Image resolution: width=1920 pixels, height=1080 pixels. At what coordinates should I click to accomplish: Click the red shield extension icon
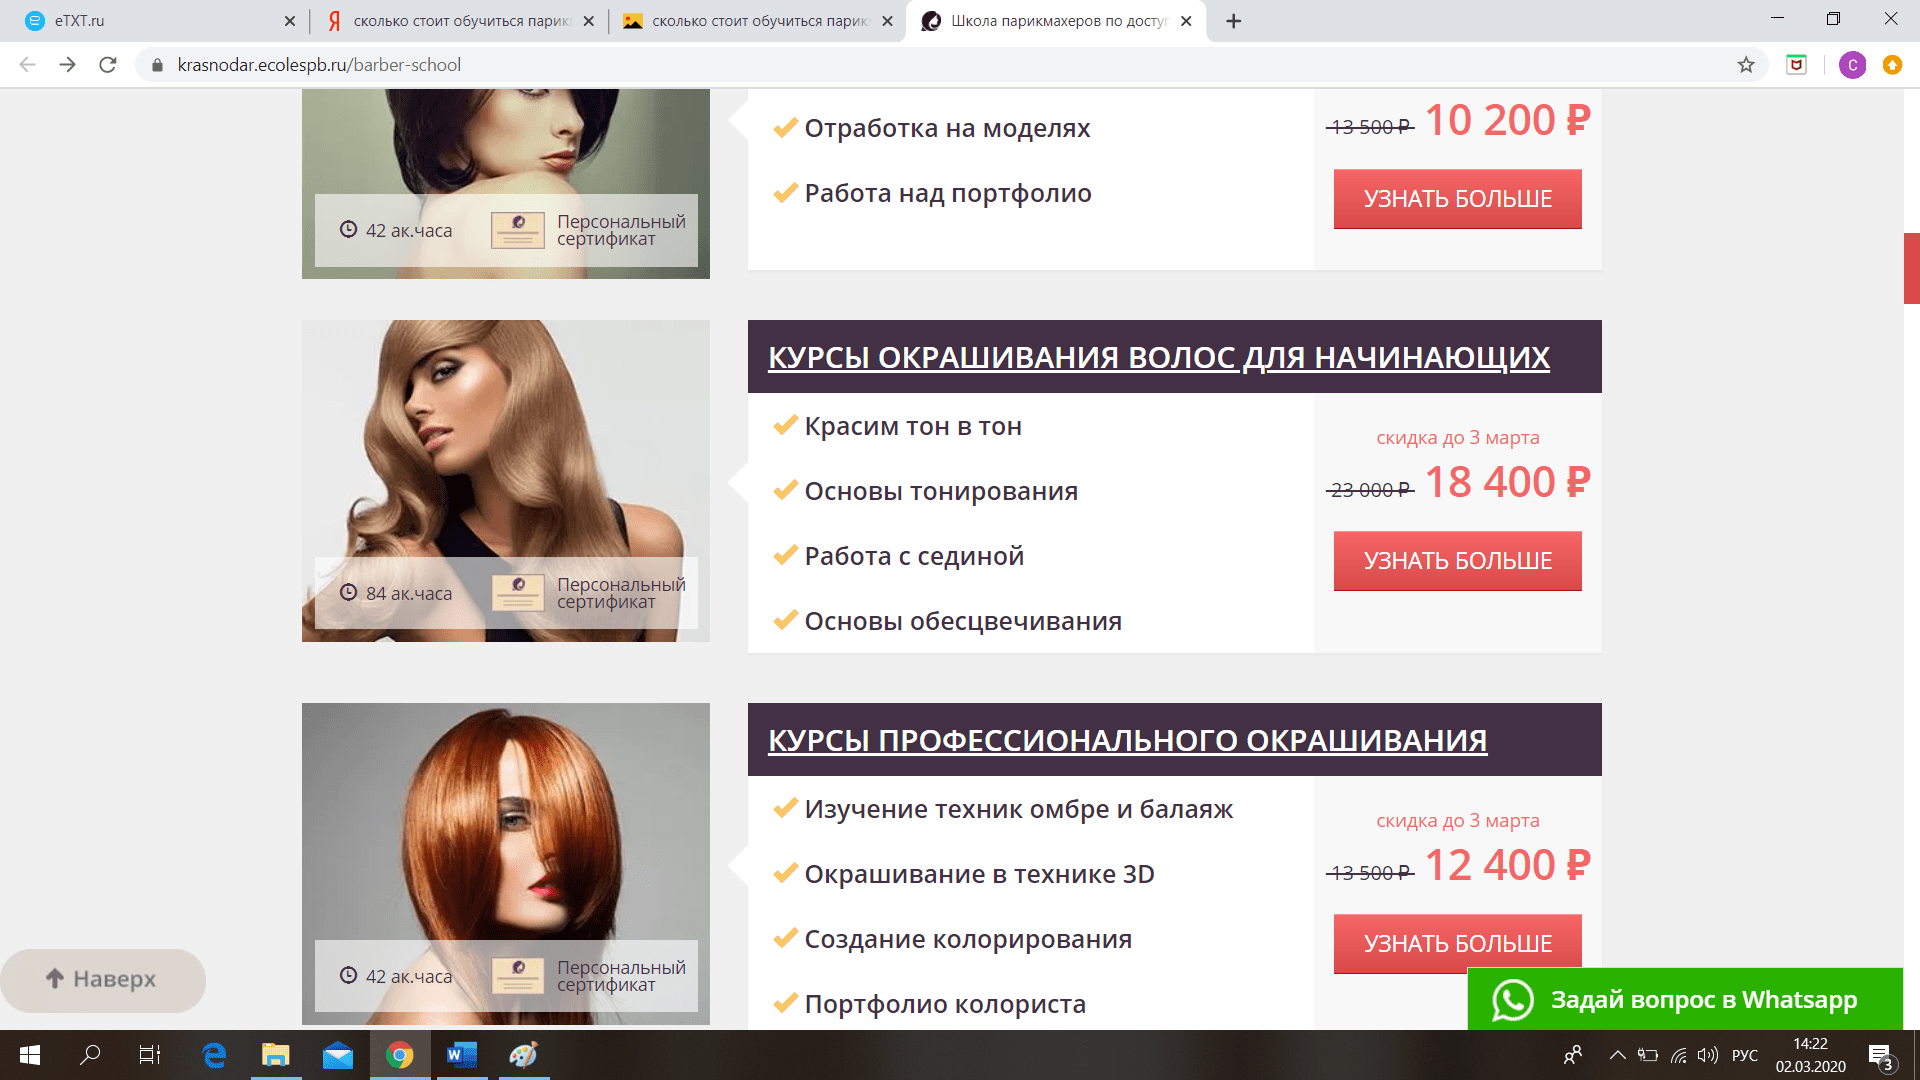click(1797, 65)
